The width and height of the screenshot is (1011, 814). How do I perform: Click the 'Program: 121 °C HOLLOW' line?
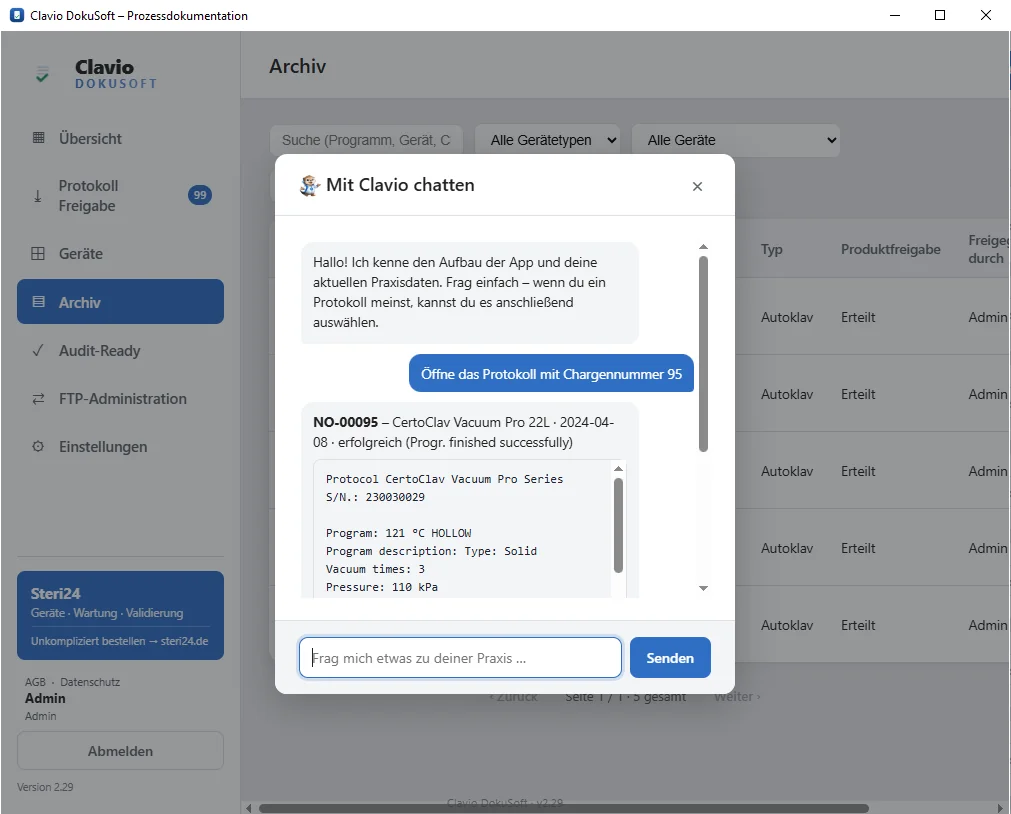[398, 533]
